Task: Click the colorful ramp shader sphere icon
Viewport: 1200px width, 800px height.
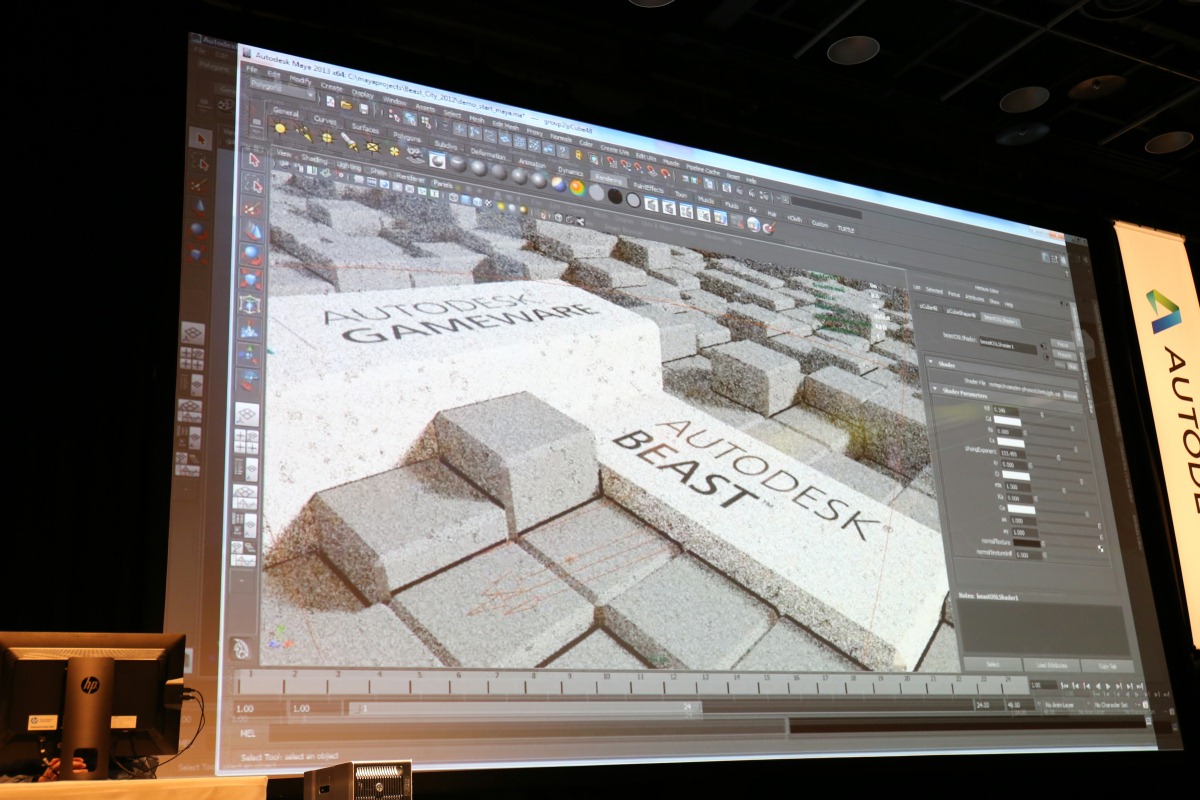Action: tap(577, 187)
